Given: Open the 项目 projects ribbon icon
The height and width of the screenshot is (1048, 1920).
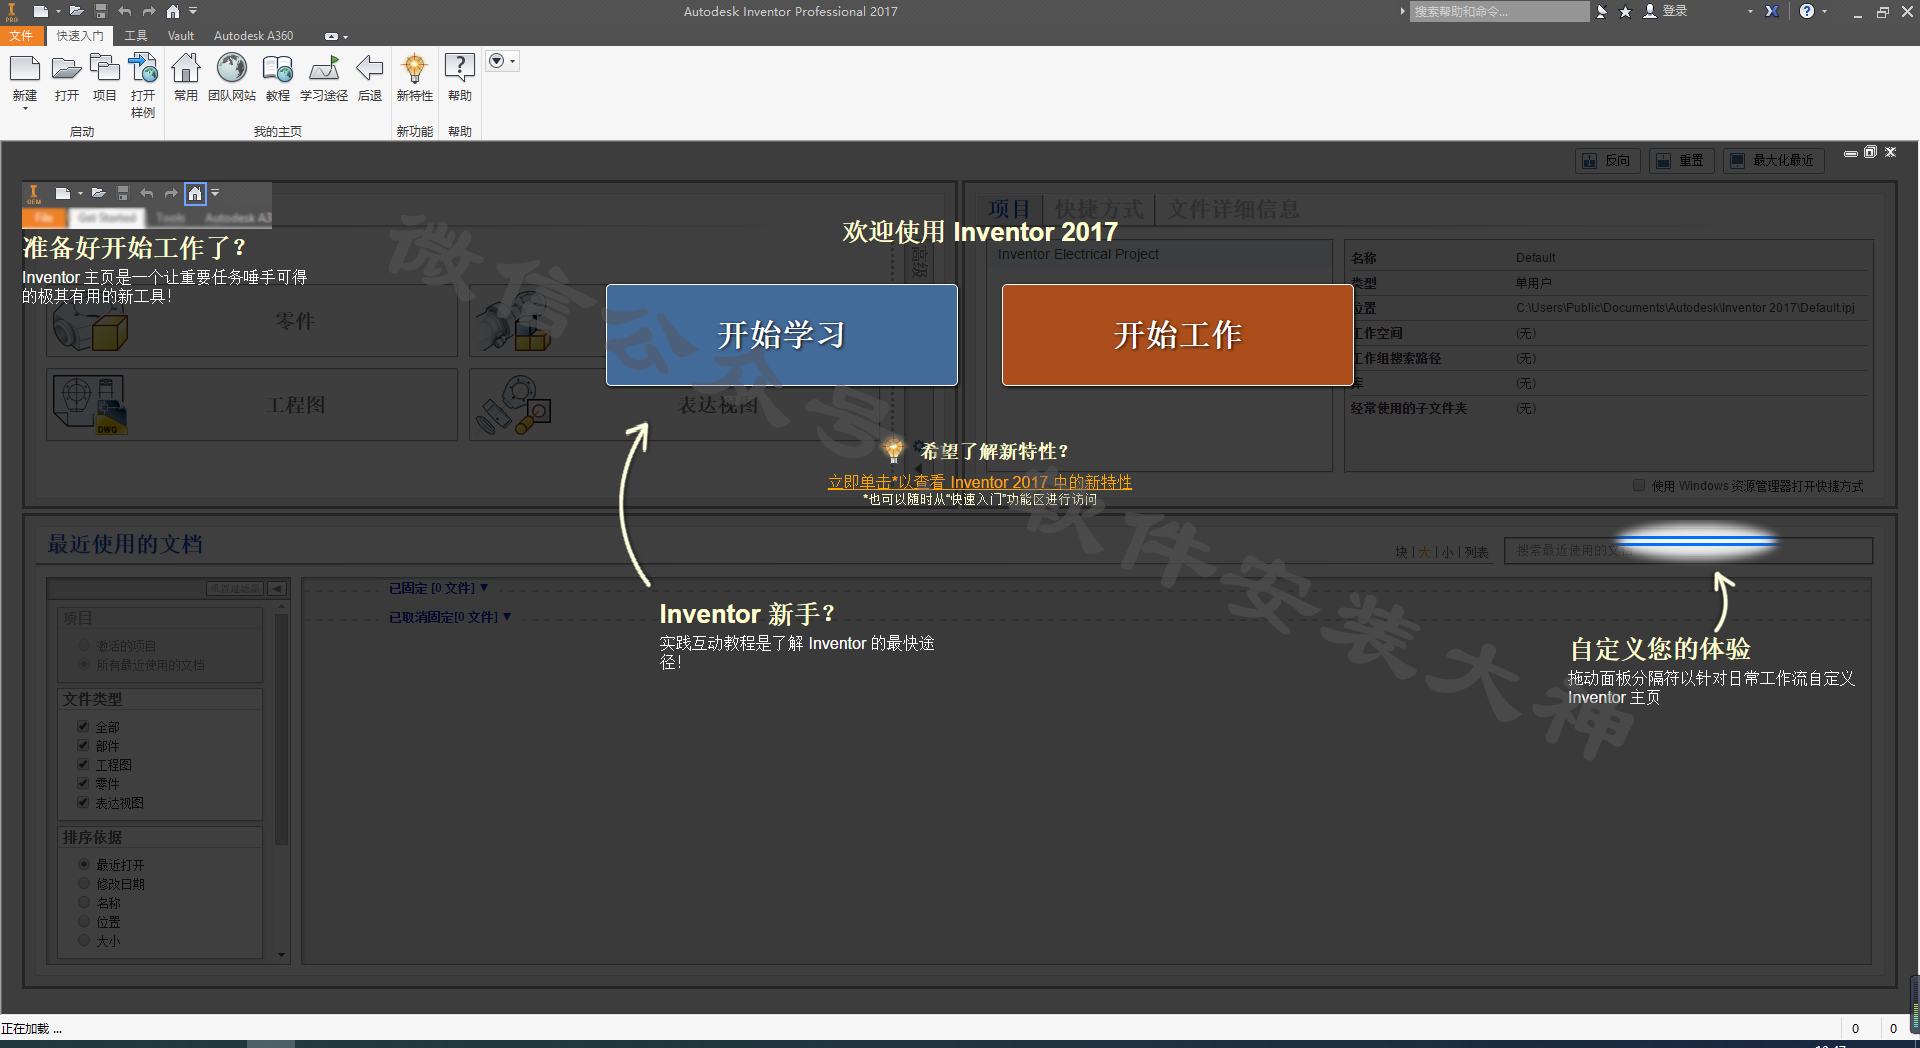Looking at the screenshot, I should 104,69.
